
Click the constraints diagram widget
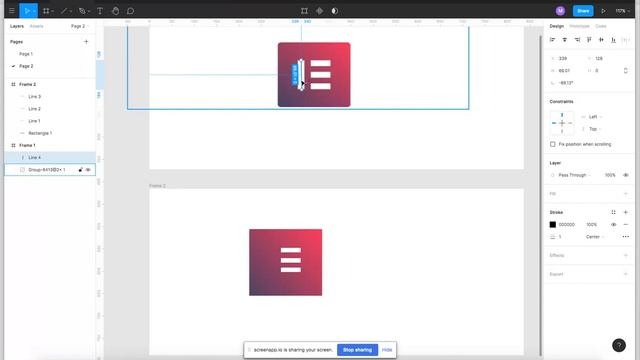(x=562, y=123)
